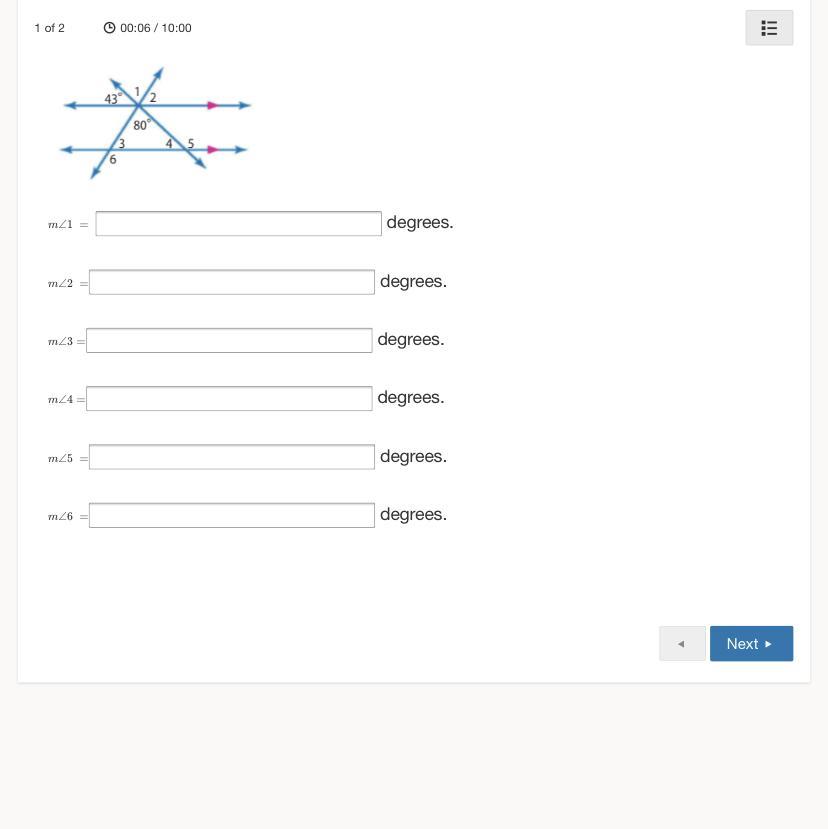This screenshot has height=829, width=828.
Task: Click the m∠6 degrees input box
Action: pyautogui.click(x=231, y=515)
